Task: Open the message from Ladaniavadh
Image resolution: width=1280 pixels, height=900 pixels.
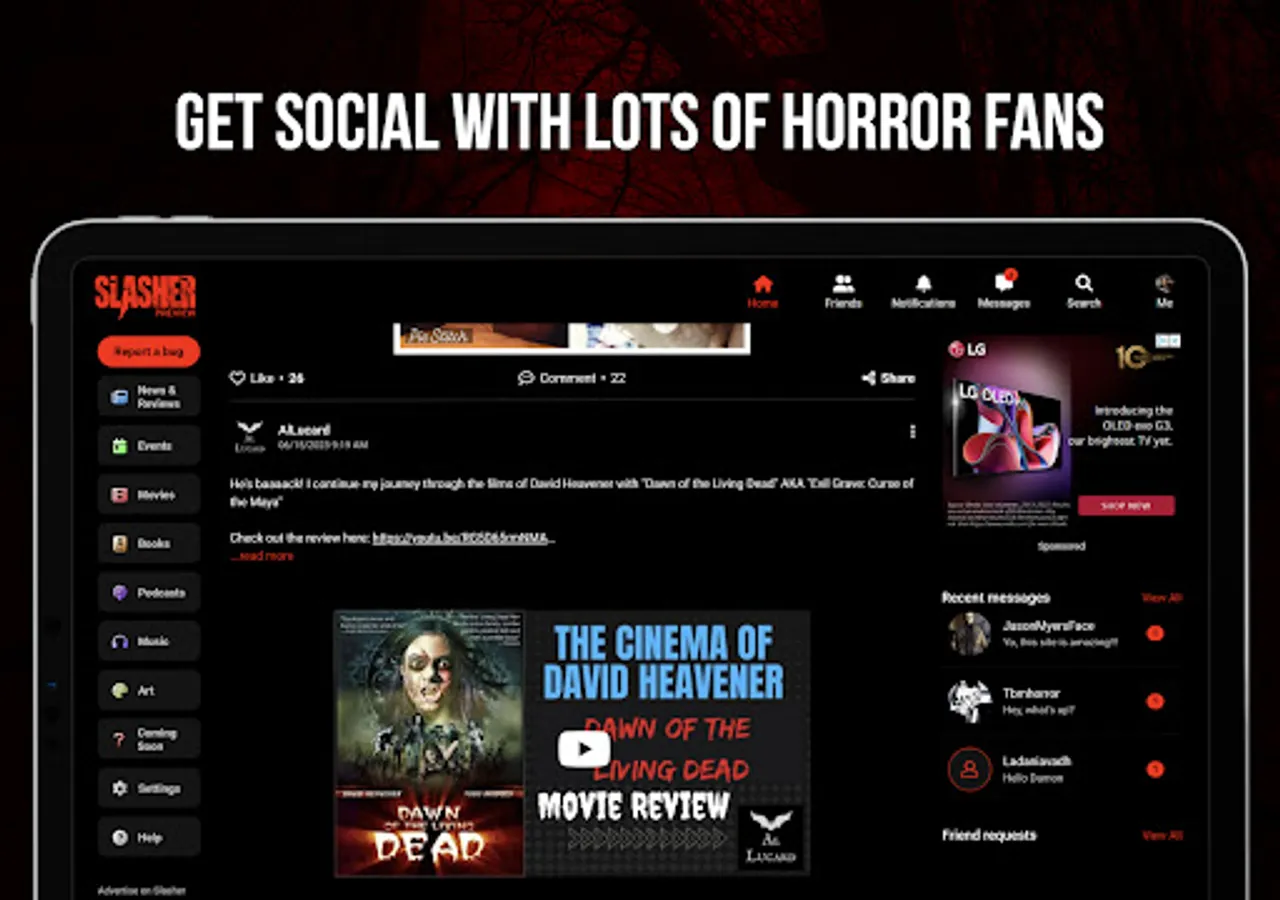Action: click(x=1063, y=770)
